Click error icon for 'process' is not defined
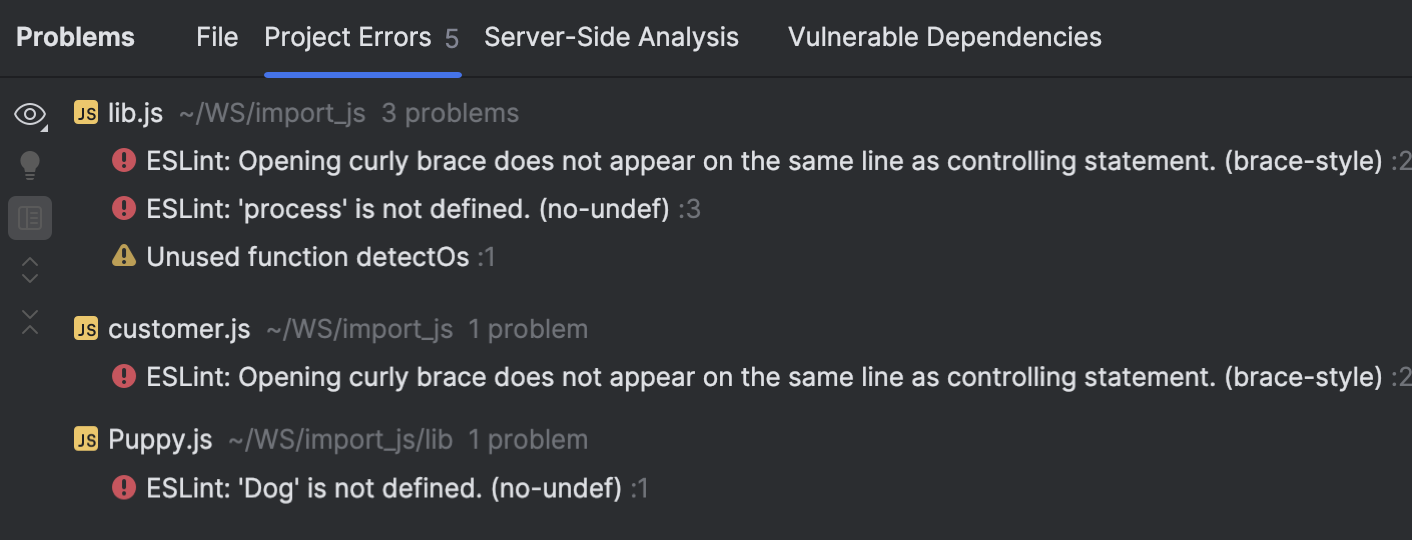 pyautogui.click(x=124, y=208)
